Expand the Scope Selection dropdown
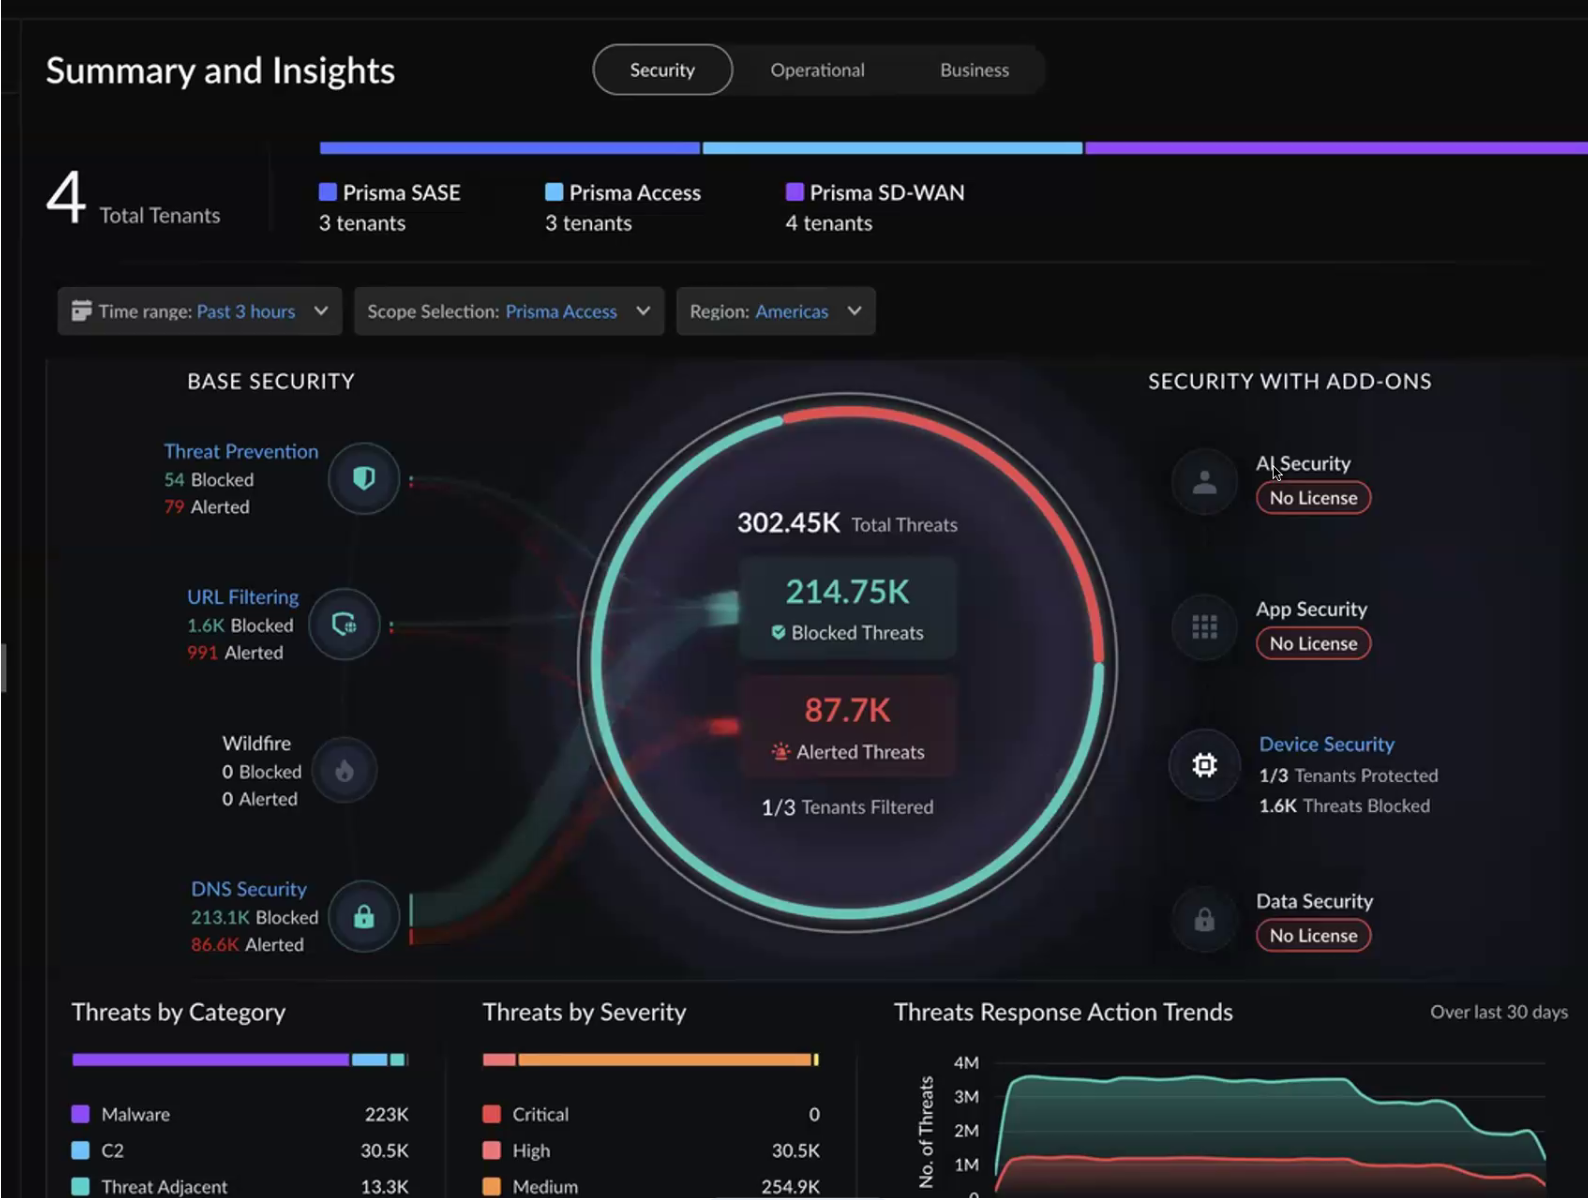Image resolution: width=1588 pixels, height=1200 pixels. tap(509, 311)
